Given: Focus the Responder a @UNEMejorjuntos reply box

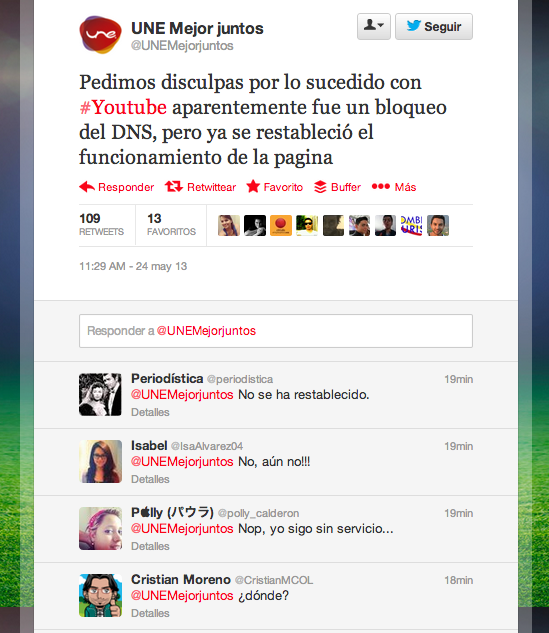Looking at the screenshot, I should click(x=276, y=331).
